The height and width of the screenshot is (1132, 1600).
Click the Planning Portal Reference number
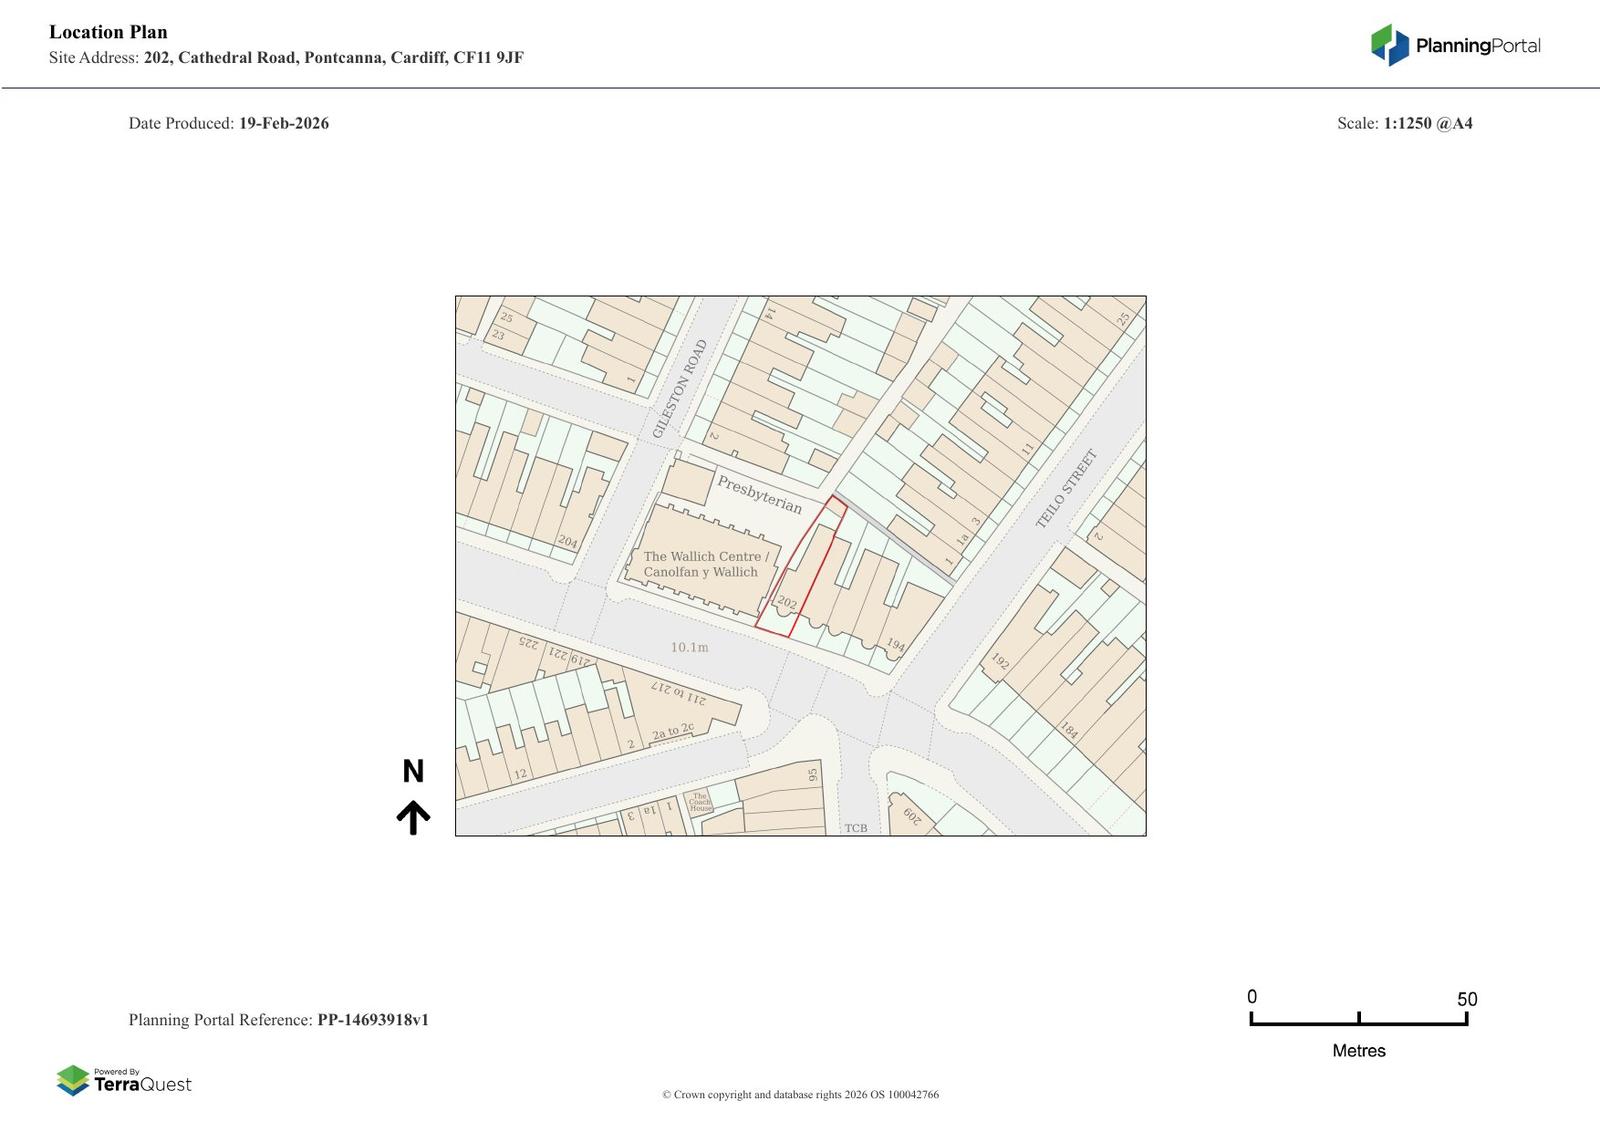click(373, 1020)
